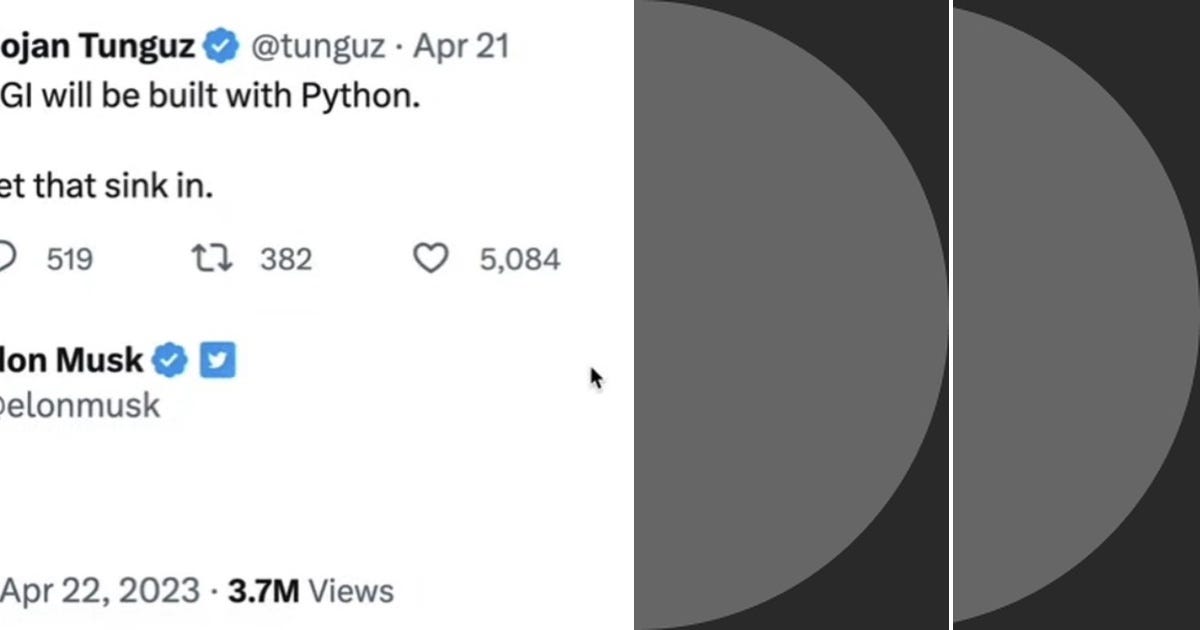Select the retweet icon showing 382
1200x630 pixels.
coord(211,258)
